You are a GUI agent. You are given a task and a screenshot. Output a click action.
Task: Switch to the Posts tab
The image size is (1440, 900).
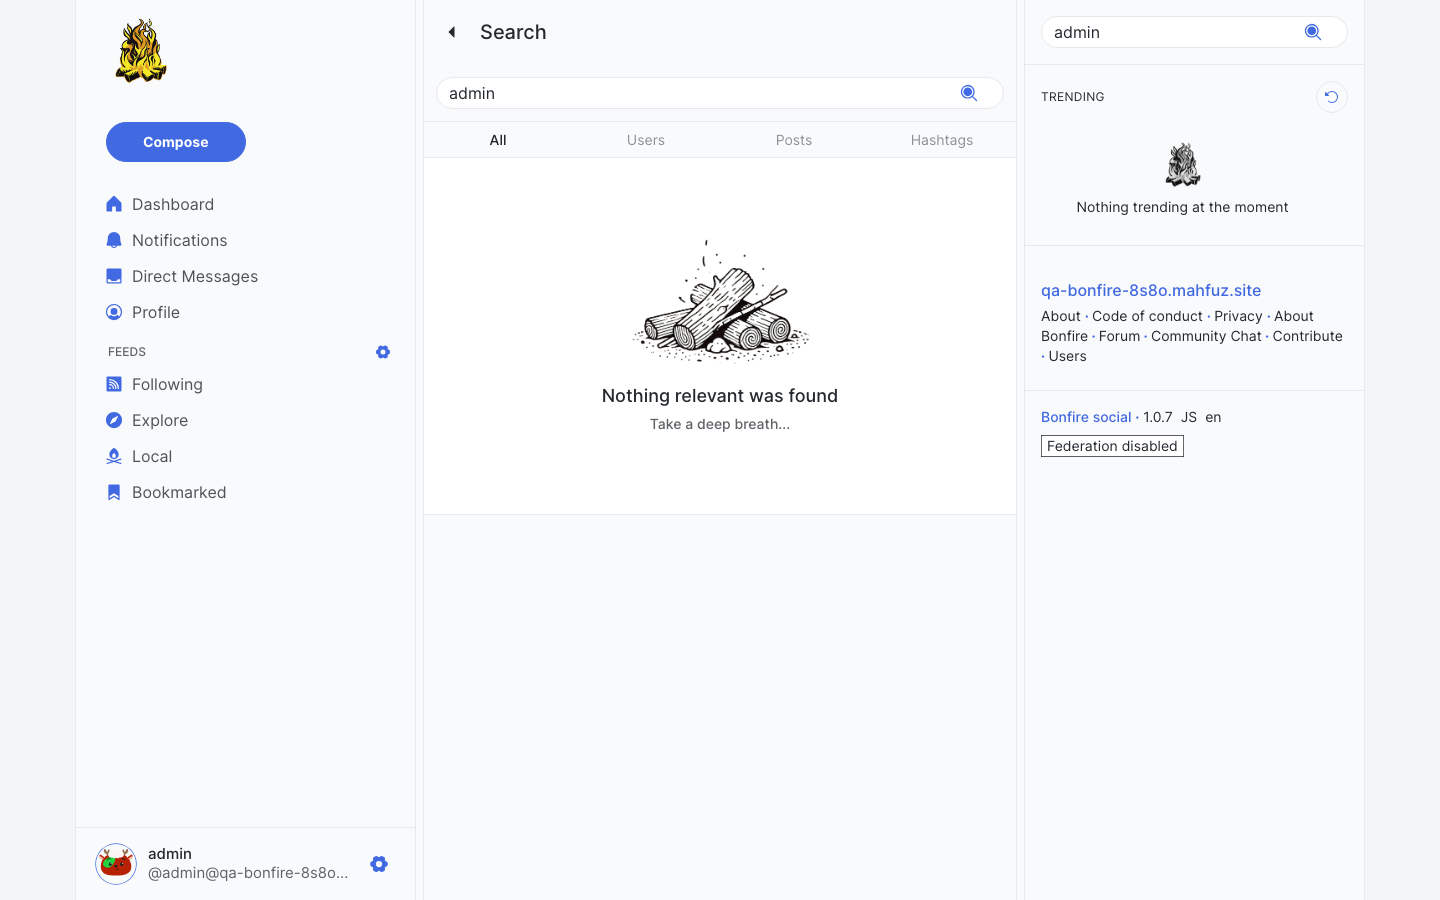tap(794, 140)
